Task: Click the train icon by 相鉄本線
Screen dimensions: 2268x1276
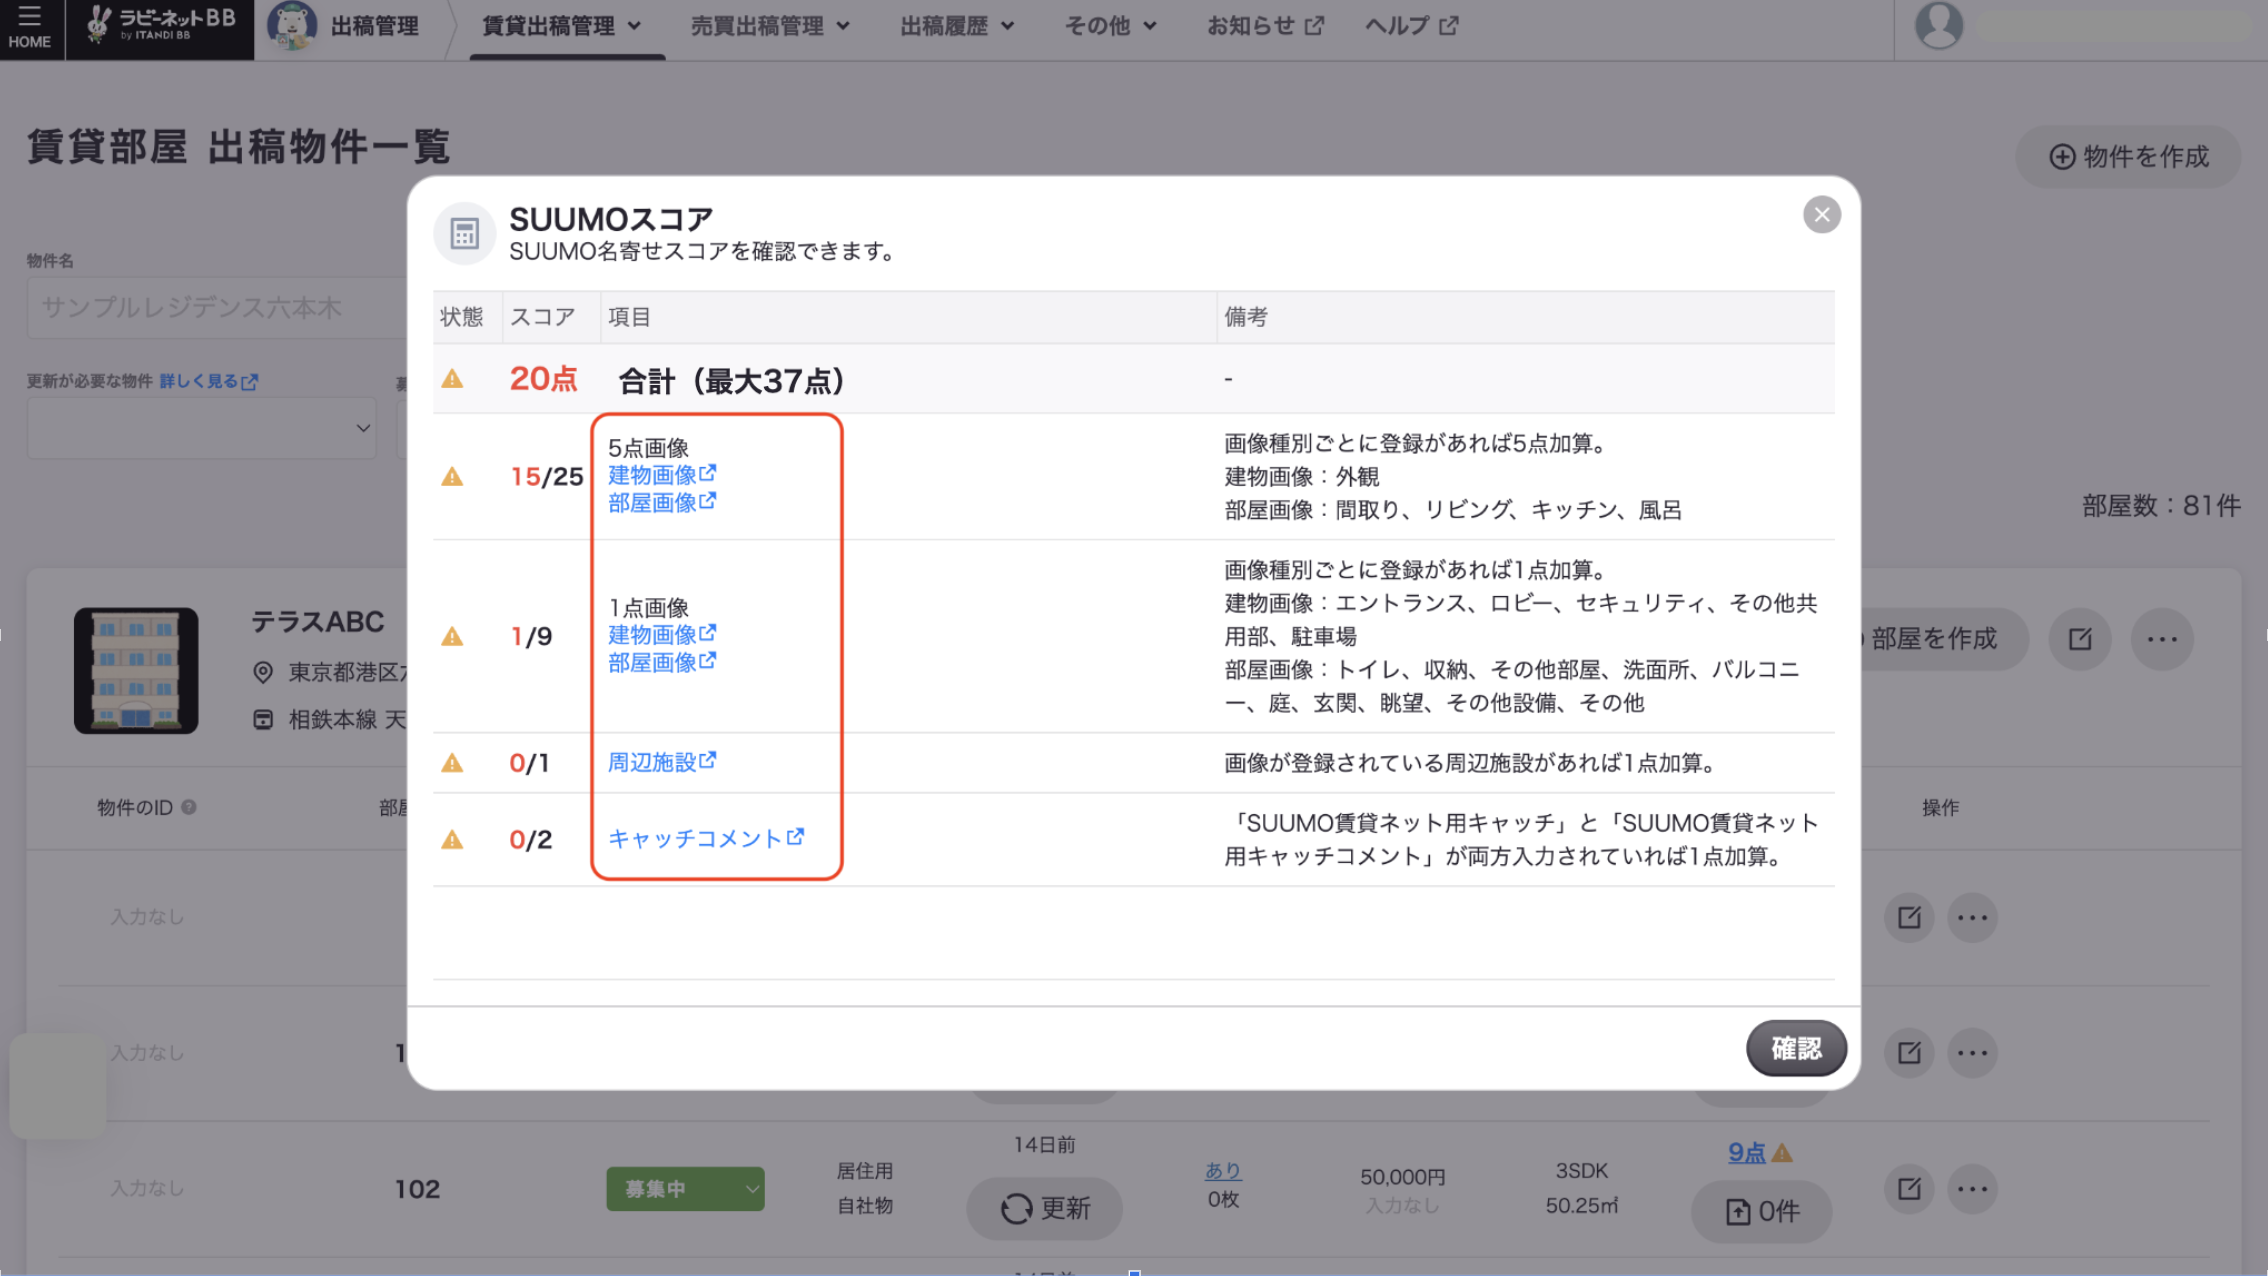Action: click(x=263, y=719)
